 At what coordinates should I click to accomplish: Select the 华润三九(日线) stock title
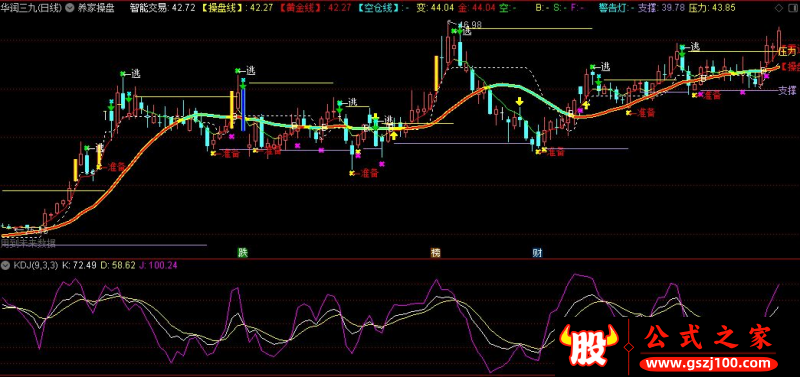[32, 8]
